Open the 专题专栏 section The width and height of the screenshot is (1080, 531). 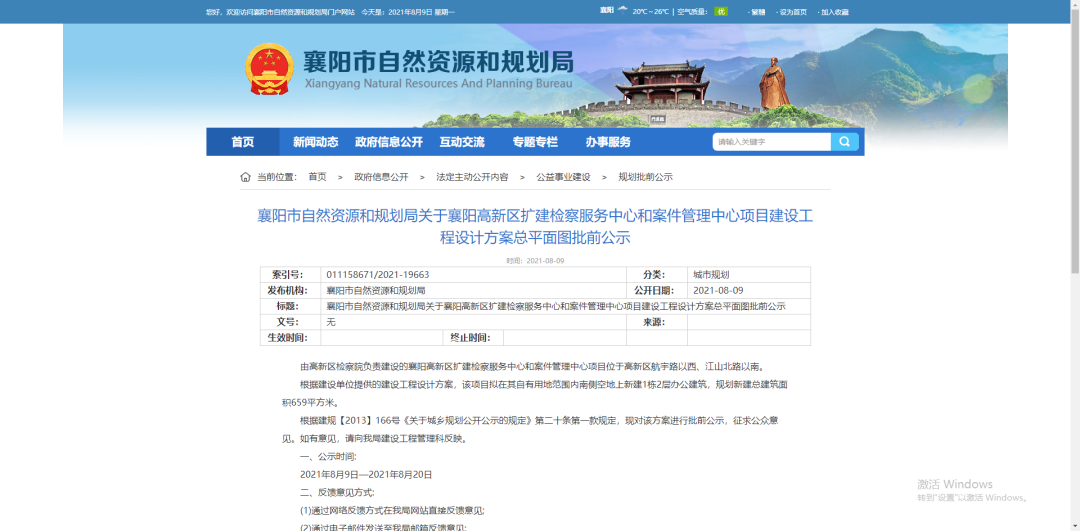[x=535, y=142]
